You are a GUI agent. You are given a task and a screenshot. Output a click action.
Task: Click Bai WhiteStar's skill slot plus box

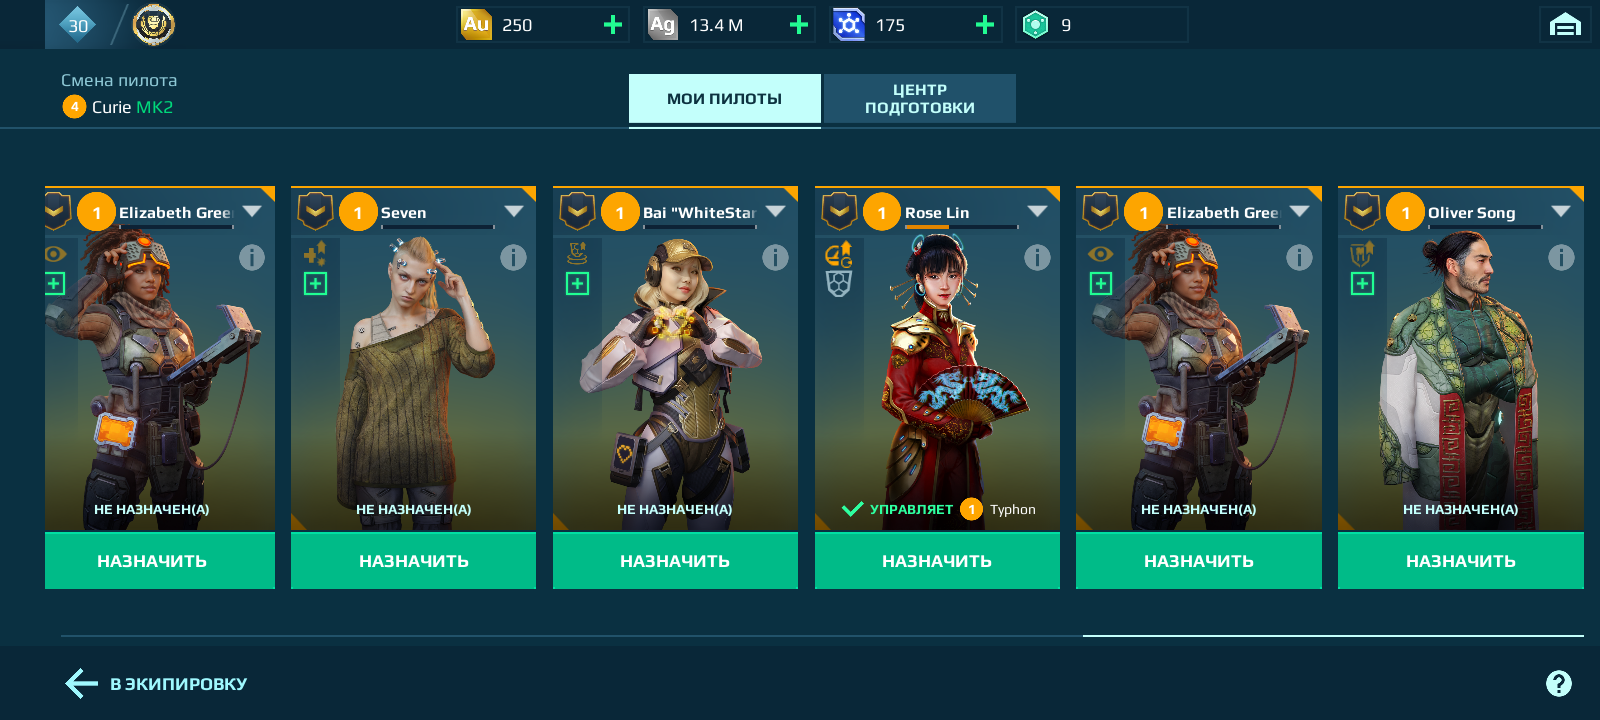click(x=577, y=284)
